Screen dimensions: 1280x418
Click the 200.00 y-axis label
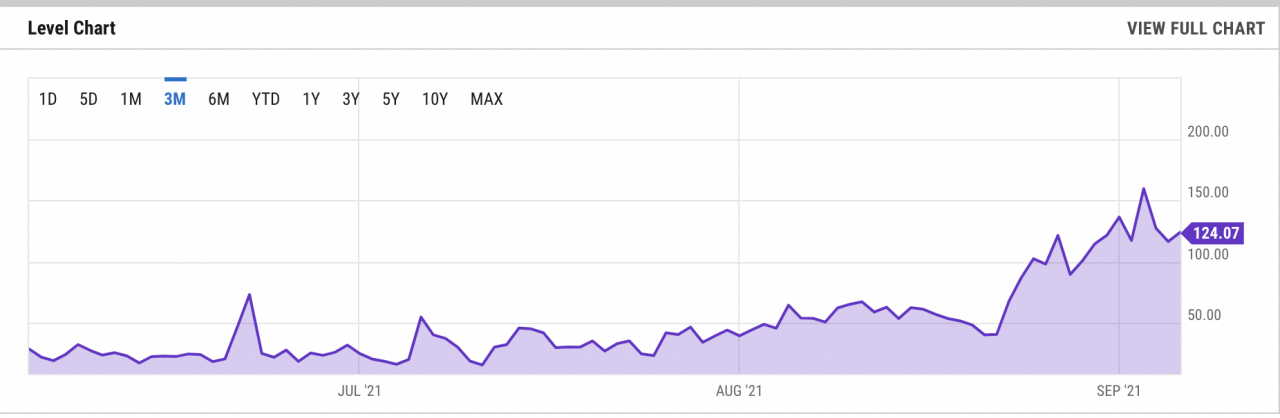[1209, 132]
